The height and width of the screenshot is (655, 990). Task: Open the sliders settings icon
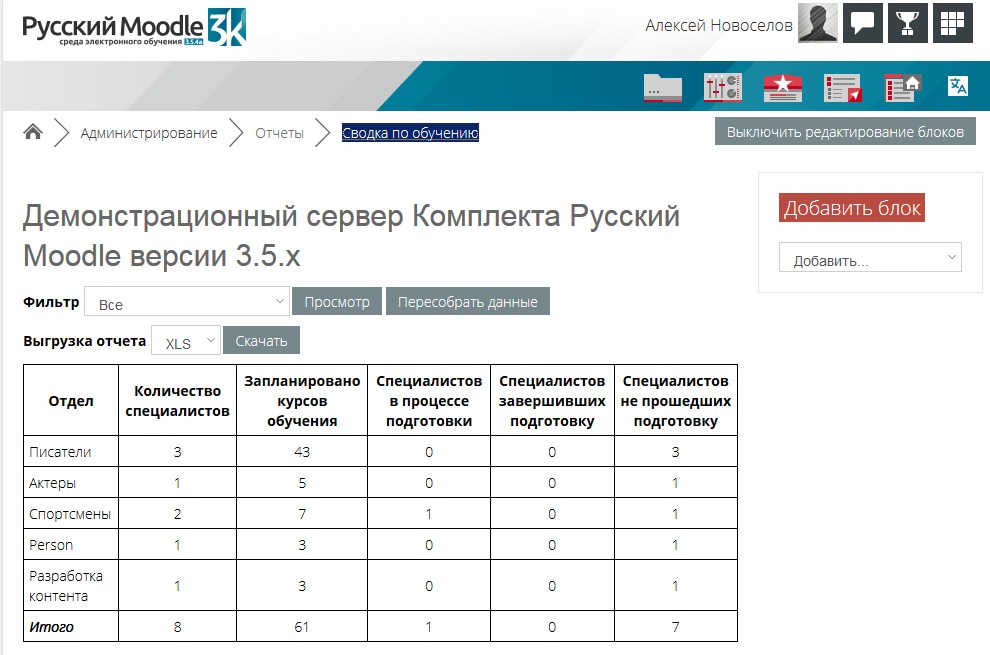pyautogui.click(x=723, y=87)
